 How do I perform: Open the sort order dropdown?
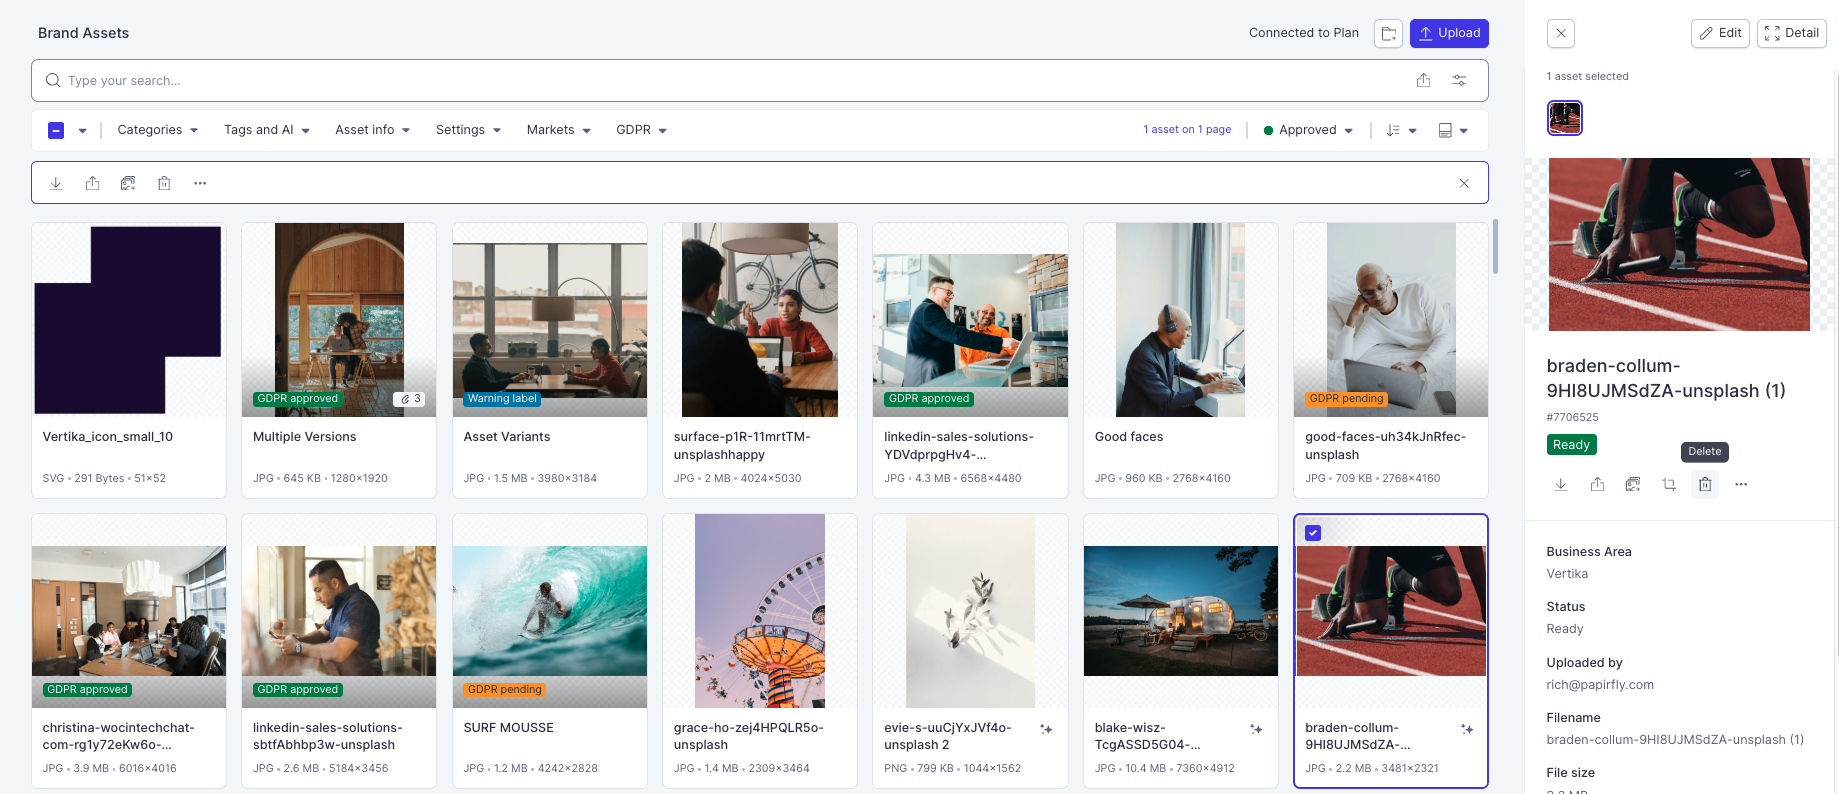(1401, 130)
